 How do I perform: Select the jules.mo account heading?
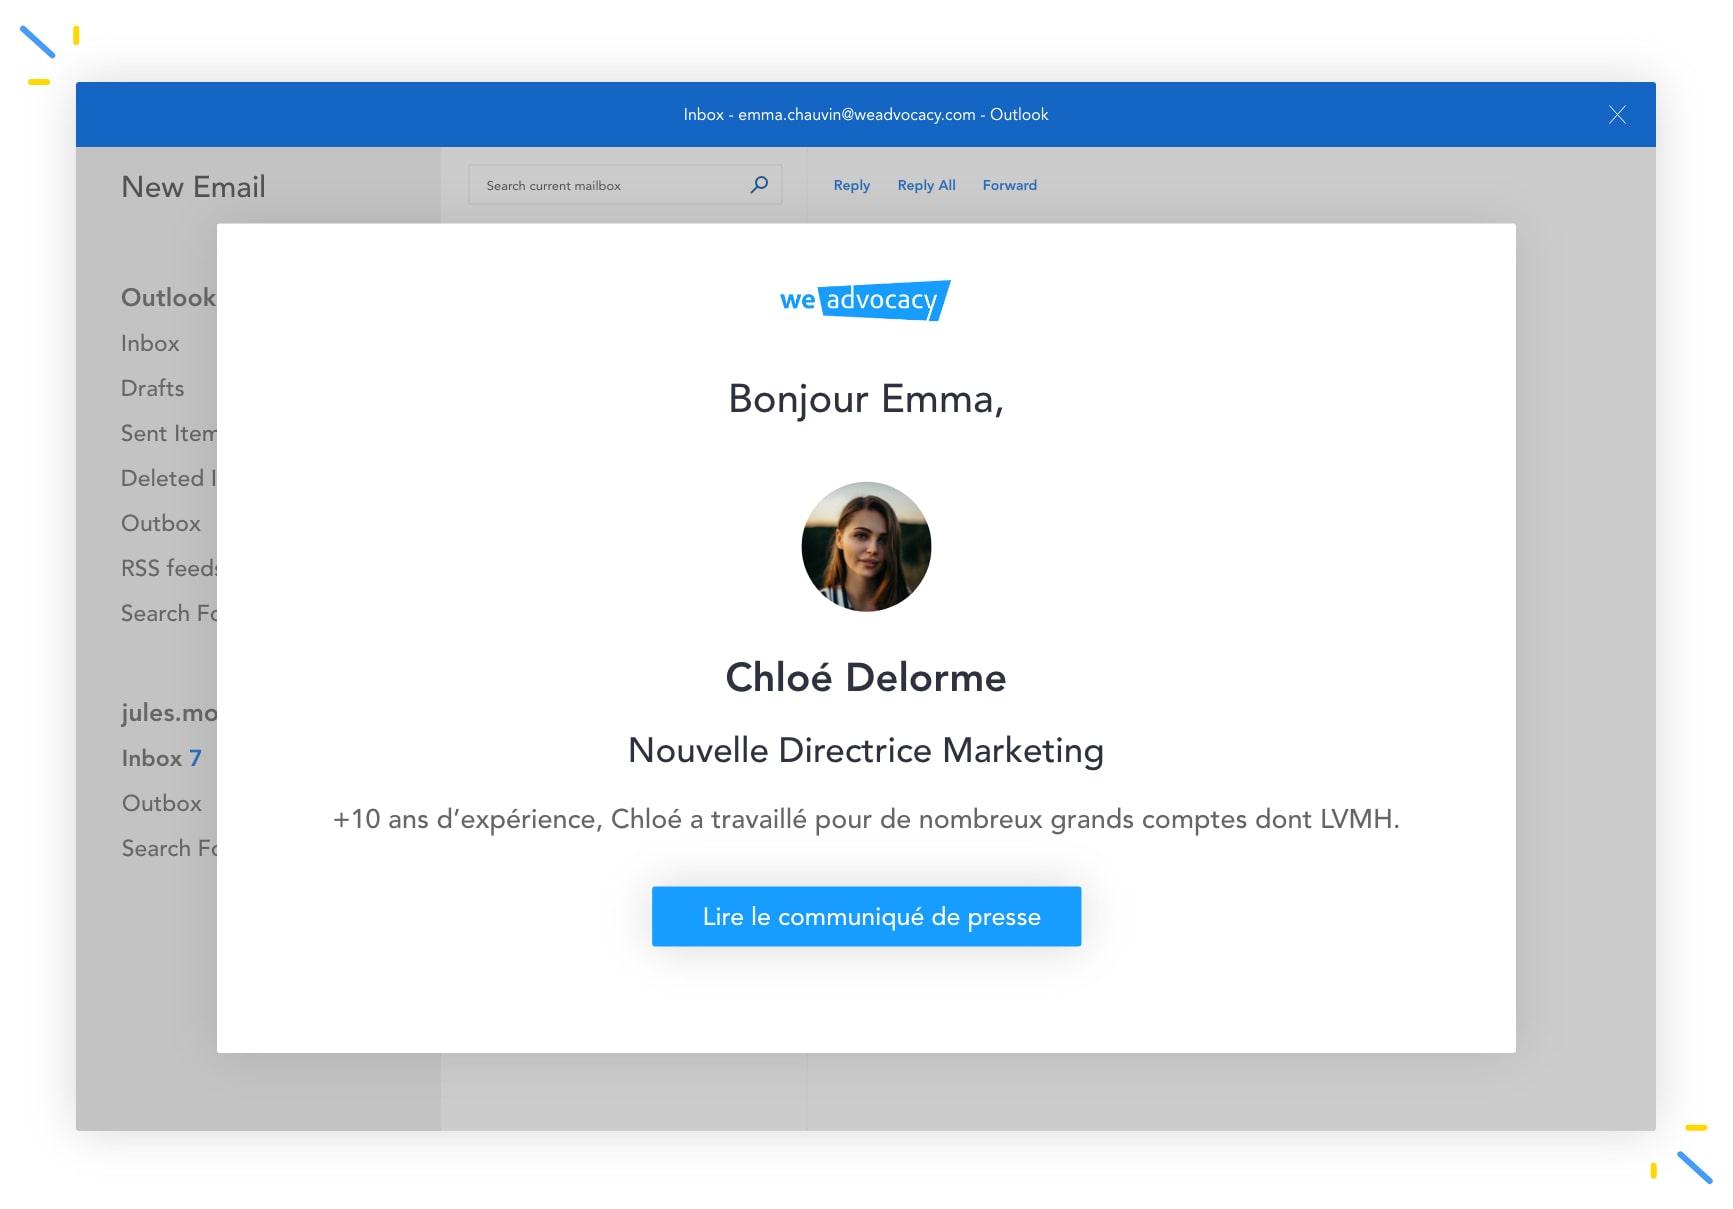click(x=169, y=712)
